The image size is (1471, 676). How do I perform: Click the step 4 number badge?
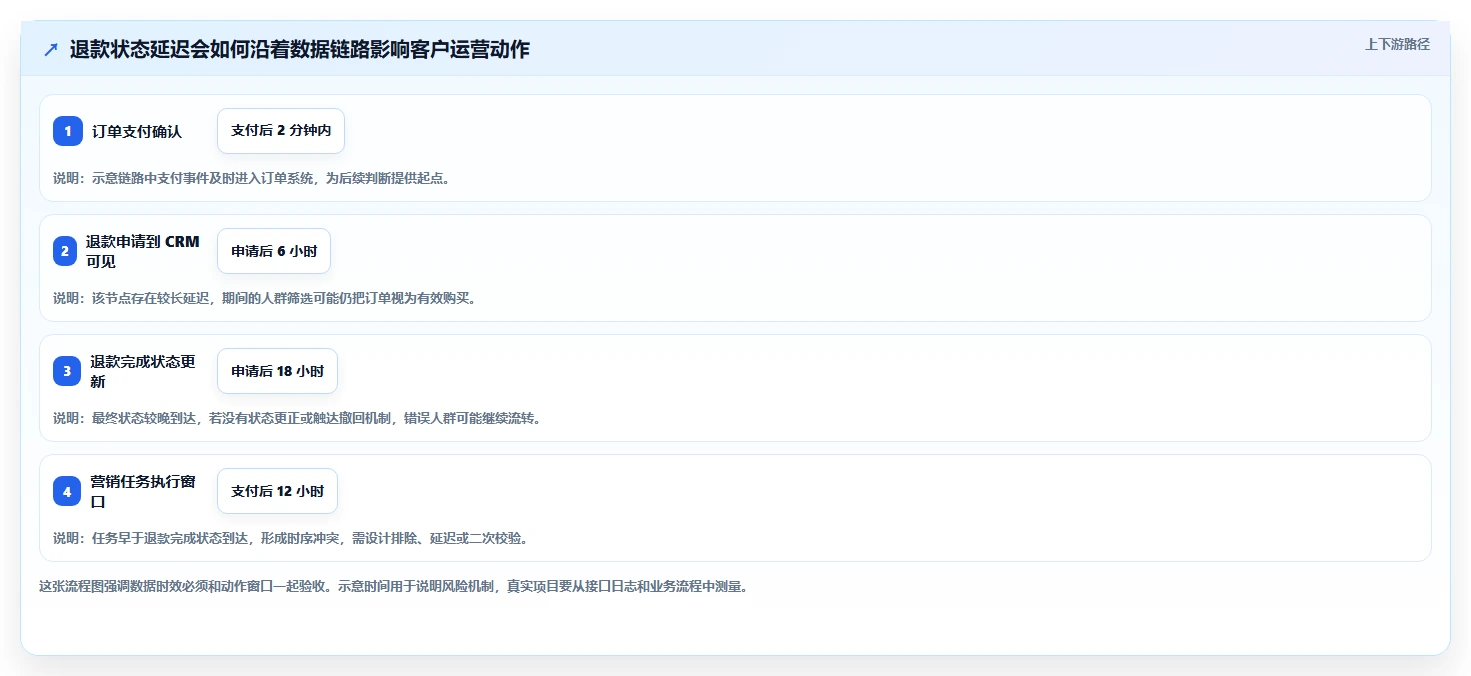(67, 491)
